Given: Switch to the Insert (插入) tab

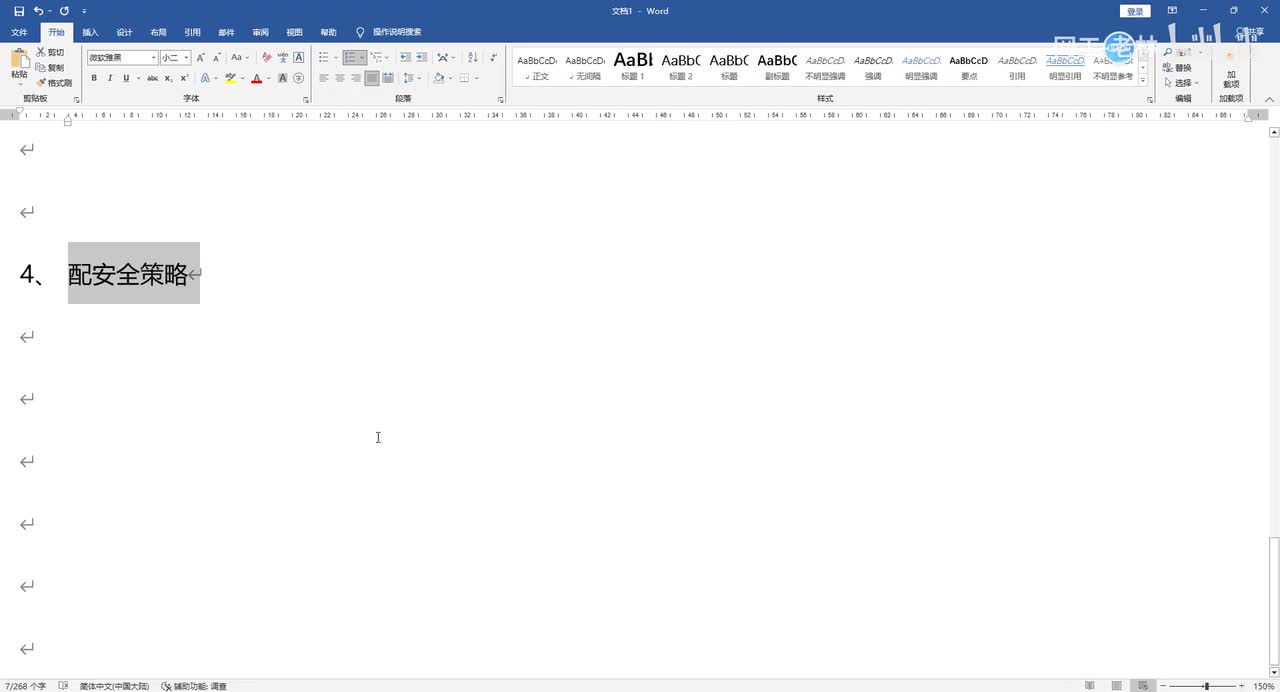Looking at the screenshot, I should (x=90, y=32).
